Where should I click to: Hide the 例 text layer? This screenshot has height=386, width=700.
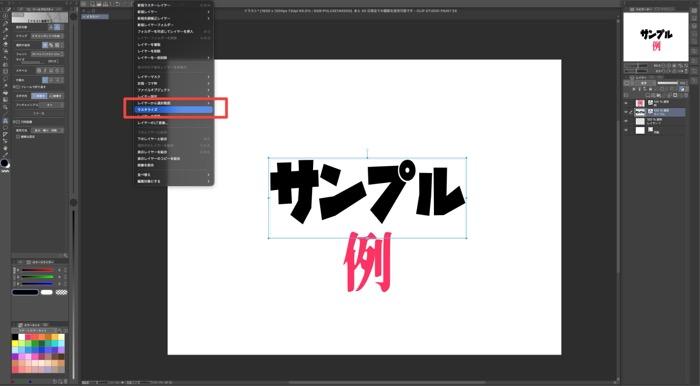tap(626, 103)
